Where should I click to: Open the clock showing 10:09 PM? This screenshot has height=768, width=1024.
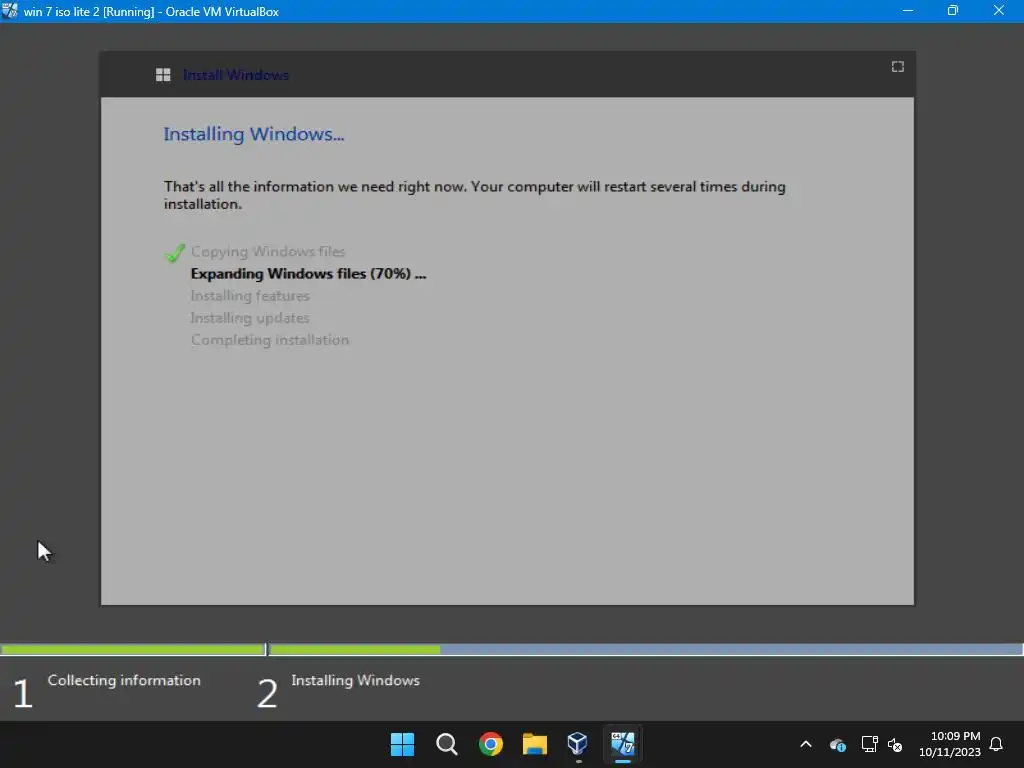950,744
